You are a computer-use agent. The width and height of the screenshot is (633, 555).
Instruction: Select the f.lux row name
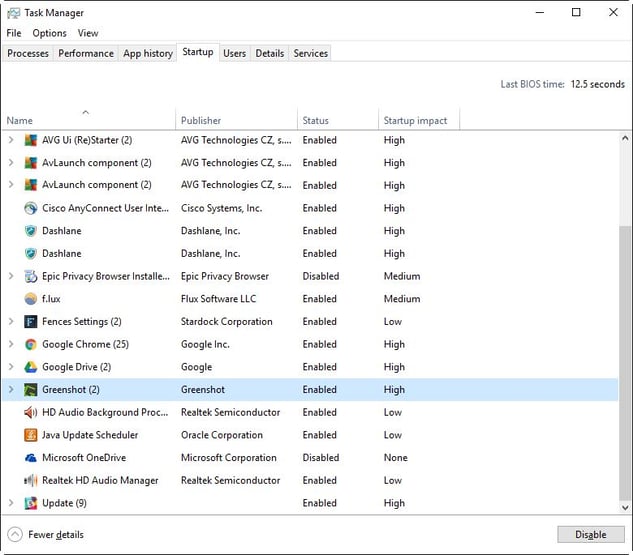tap(51, 299)
